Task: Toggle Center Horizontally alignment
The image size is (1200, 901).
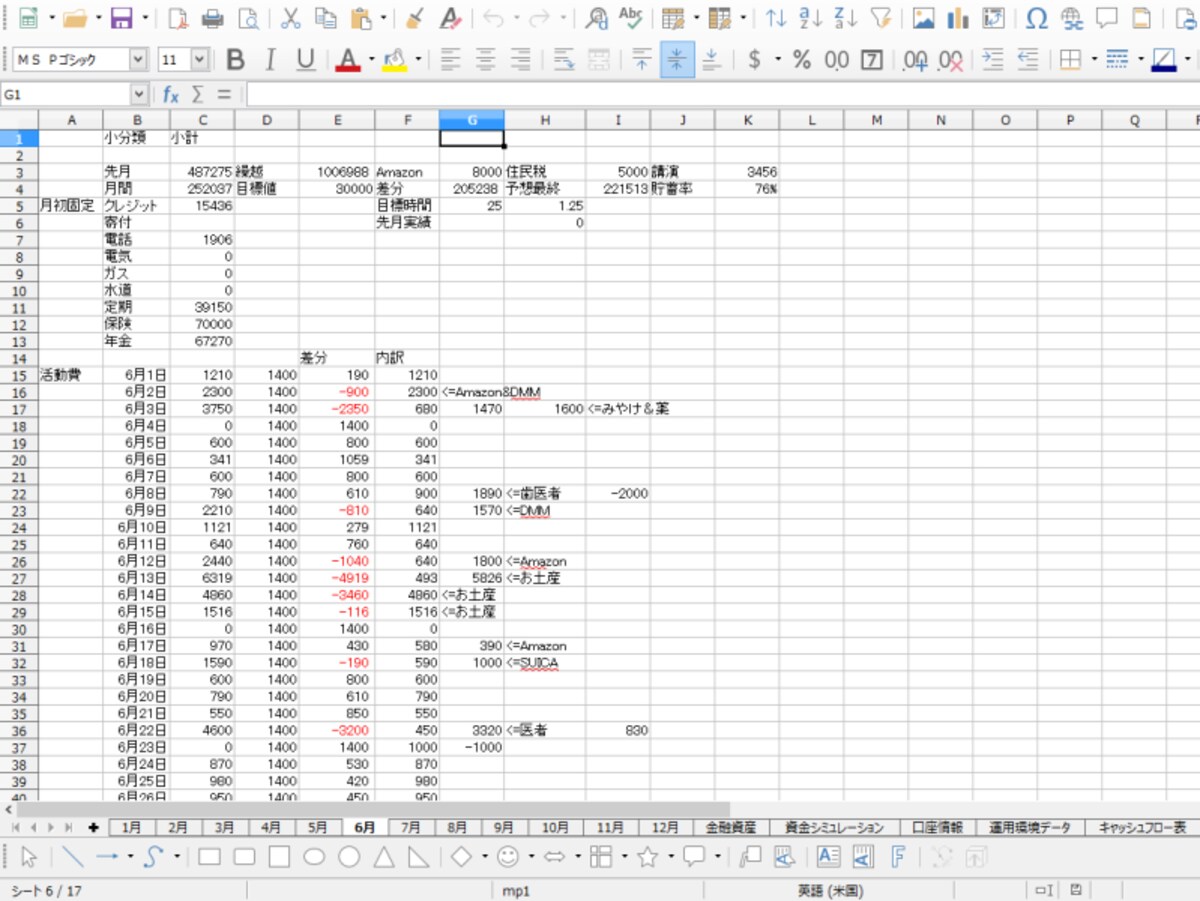Action: point(486,60)
